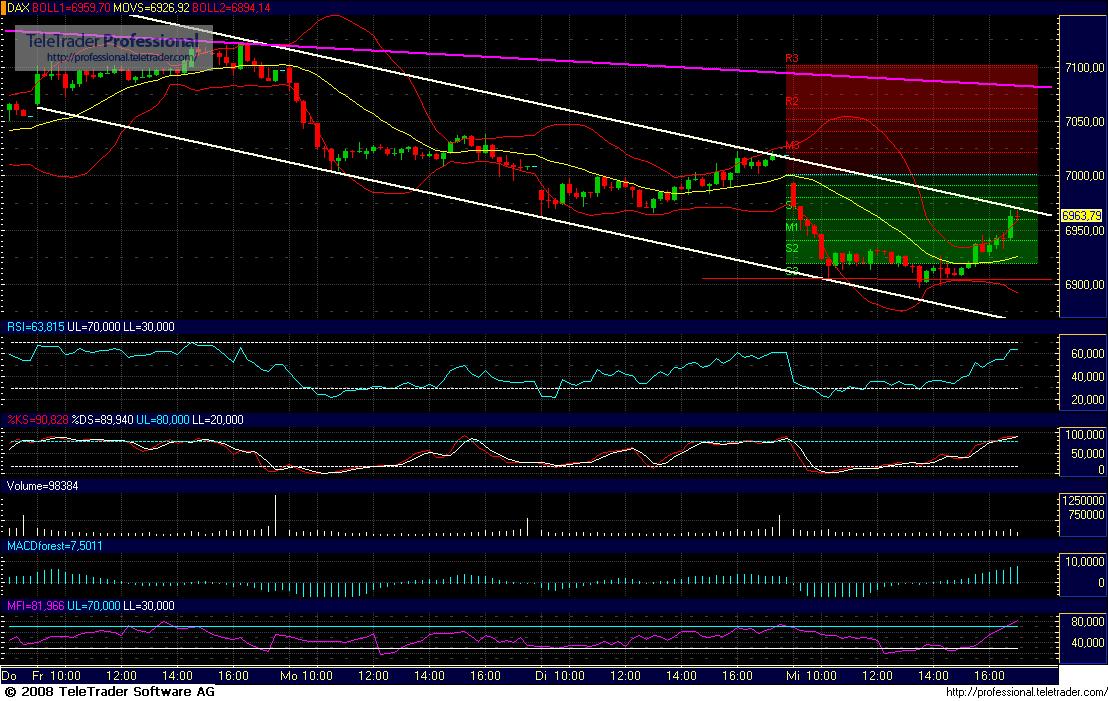This screenshot has width=1108, height=701.
Task: Click the 6950,00 price axis label
Action: tap(1084, 230)
